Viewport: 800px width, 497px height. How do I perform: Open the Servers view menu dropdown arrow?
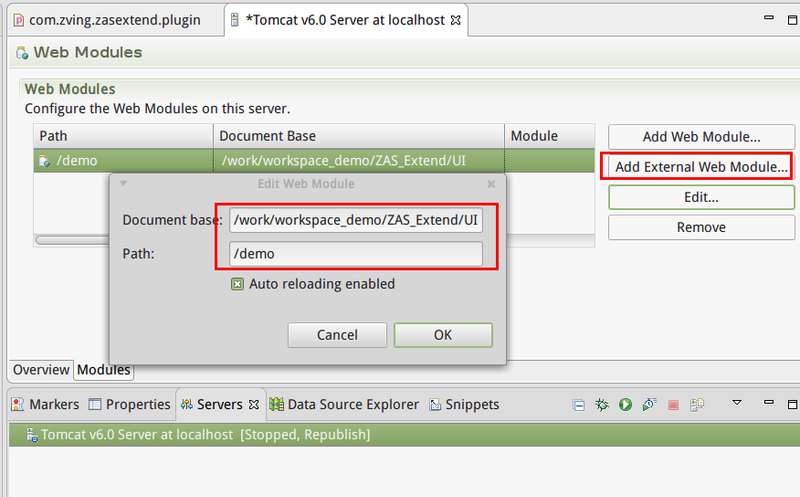[x=737, y=404]
